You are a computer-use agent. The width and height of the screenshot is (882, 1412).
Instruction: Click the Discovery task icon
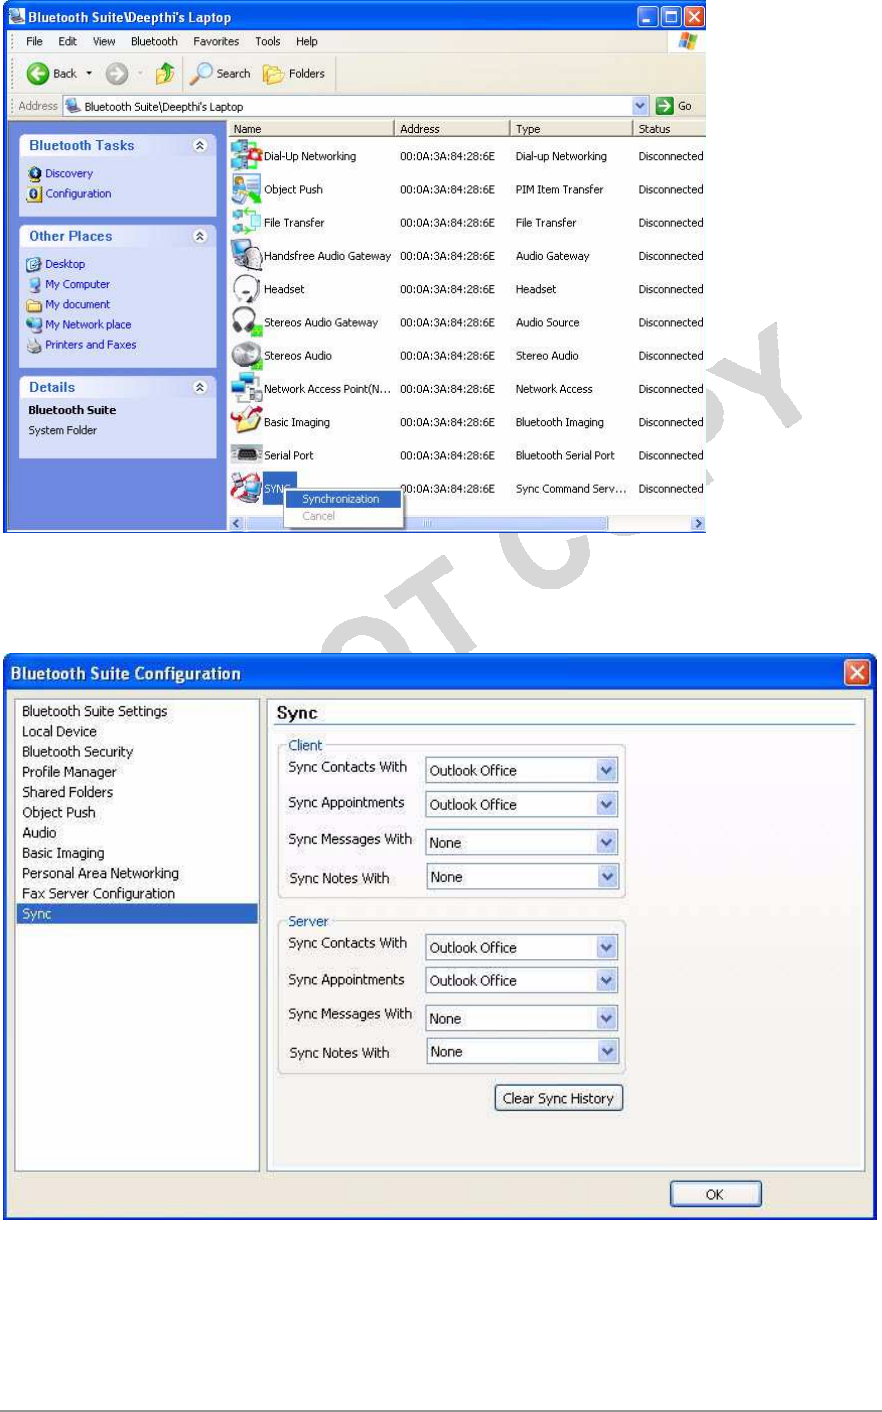click(35, 173)
